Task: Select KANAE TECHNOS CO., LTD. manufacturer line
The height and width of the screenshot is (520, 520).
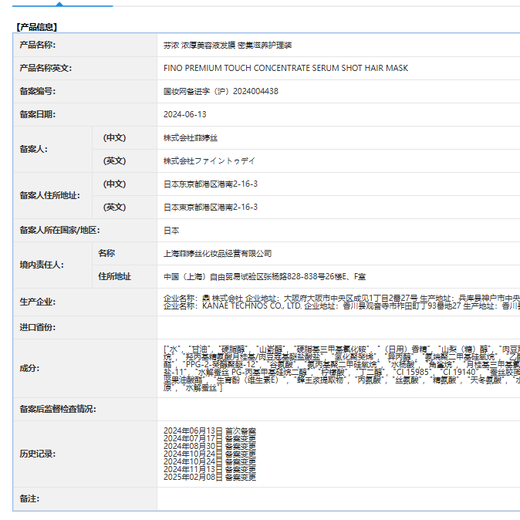Action: coord(342,306)
